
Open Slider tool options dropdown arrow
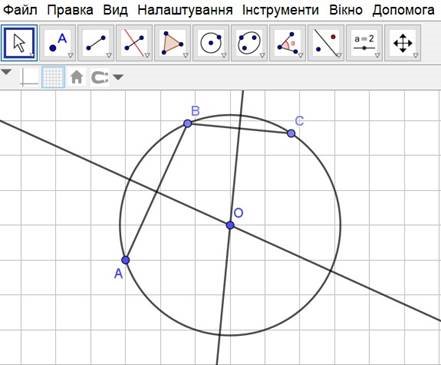coord(377,55)
